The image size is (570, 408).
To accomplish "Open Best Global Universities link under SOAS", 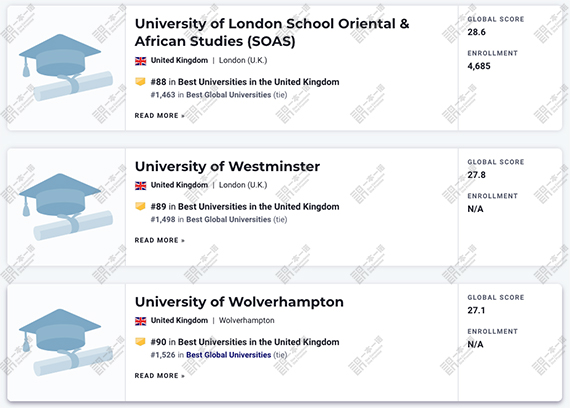I will (229, 95).
